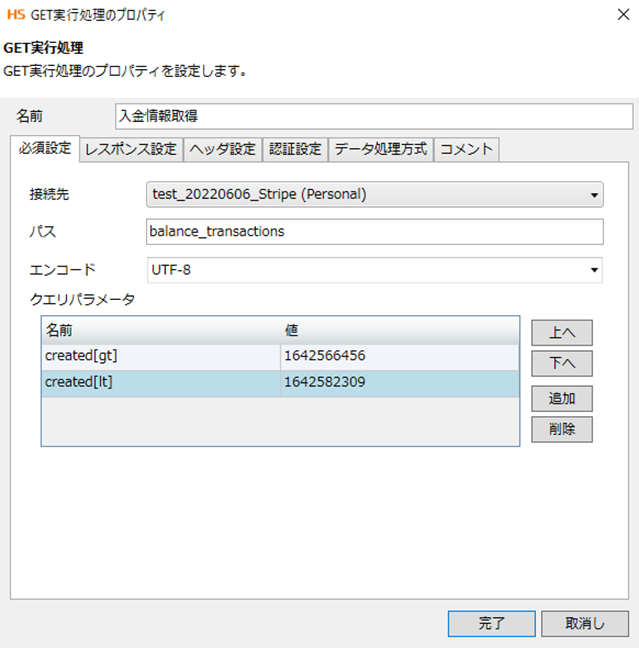Switch to the ヘッダ設定 tab
This screenshot has height=648, width=639.
pyautogui.click(x=222, y=150)
